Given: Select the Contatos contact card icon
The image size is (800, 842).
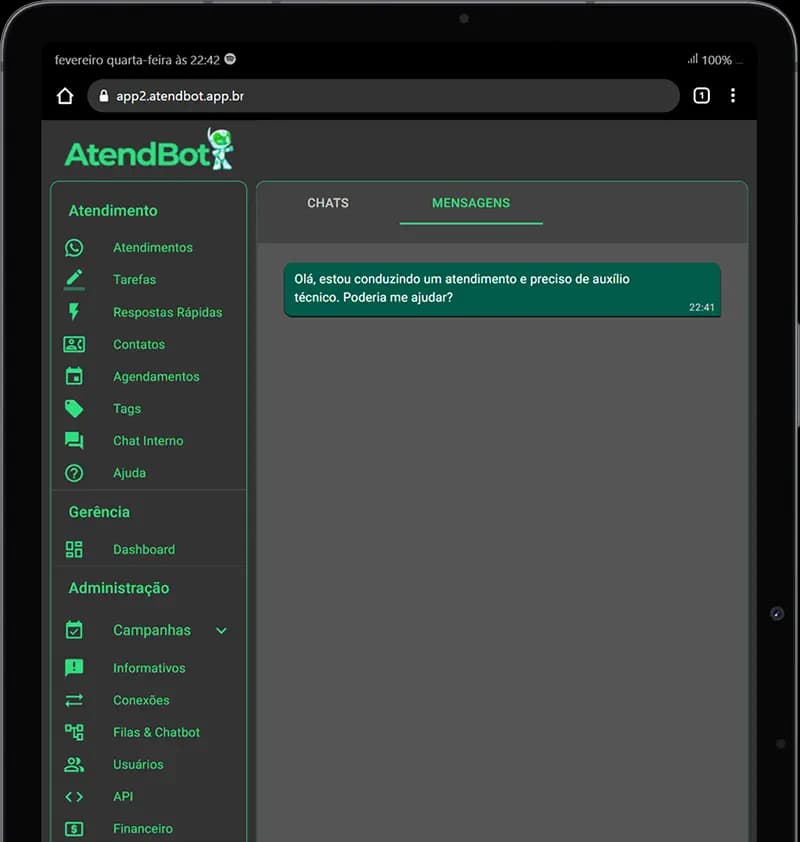Looking at the screenshot, I should point(74,344).
